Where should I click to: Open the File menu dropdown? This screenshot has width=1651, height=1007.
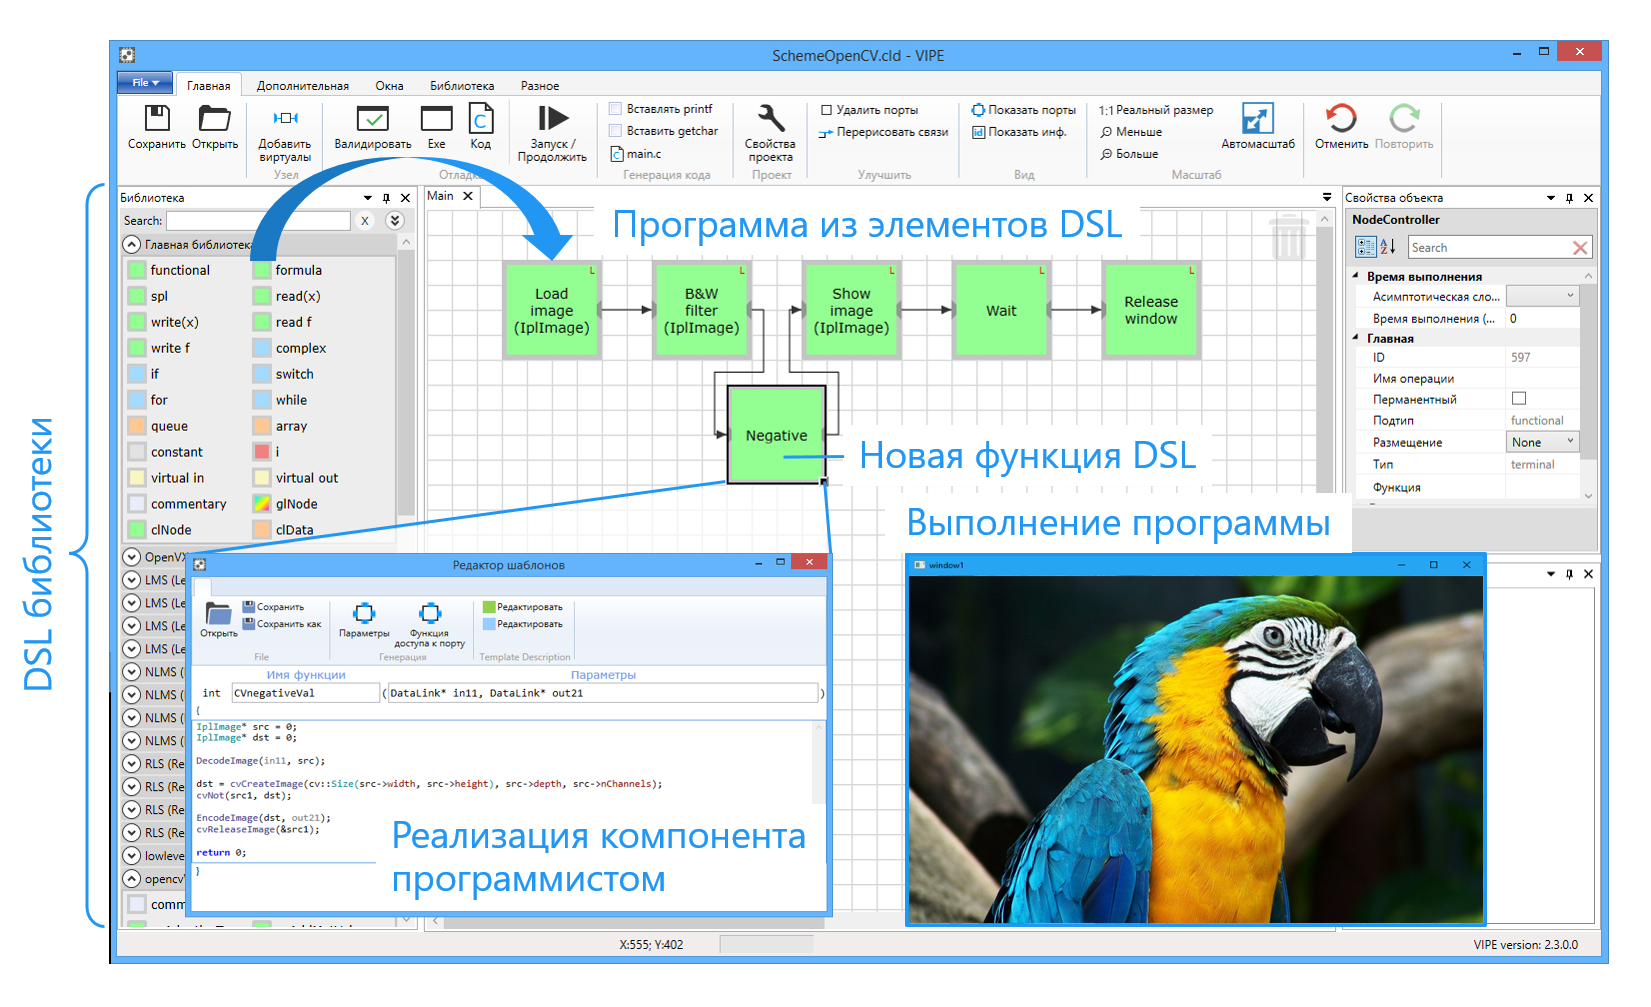[145, 83]
